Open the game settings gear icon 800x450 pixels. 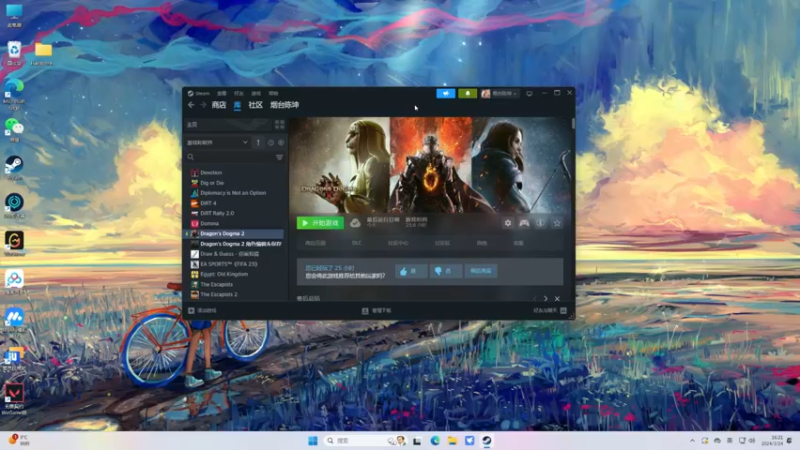tap(508, 223)
